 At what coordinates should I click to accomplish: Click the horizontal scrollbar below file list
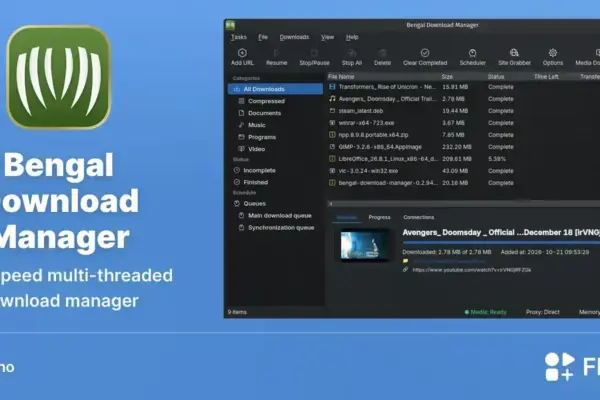pos(463,204)
